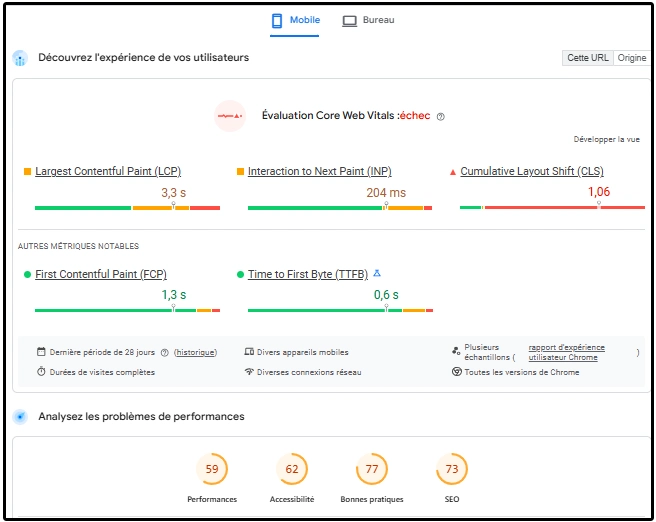Viewport: 656px width, 522px height.
Task: Select the Cette URL toggle option
Action: 587,58
